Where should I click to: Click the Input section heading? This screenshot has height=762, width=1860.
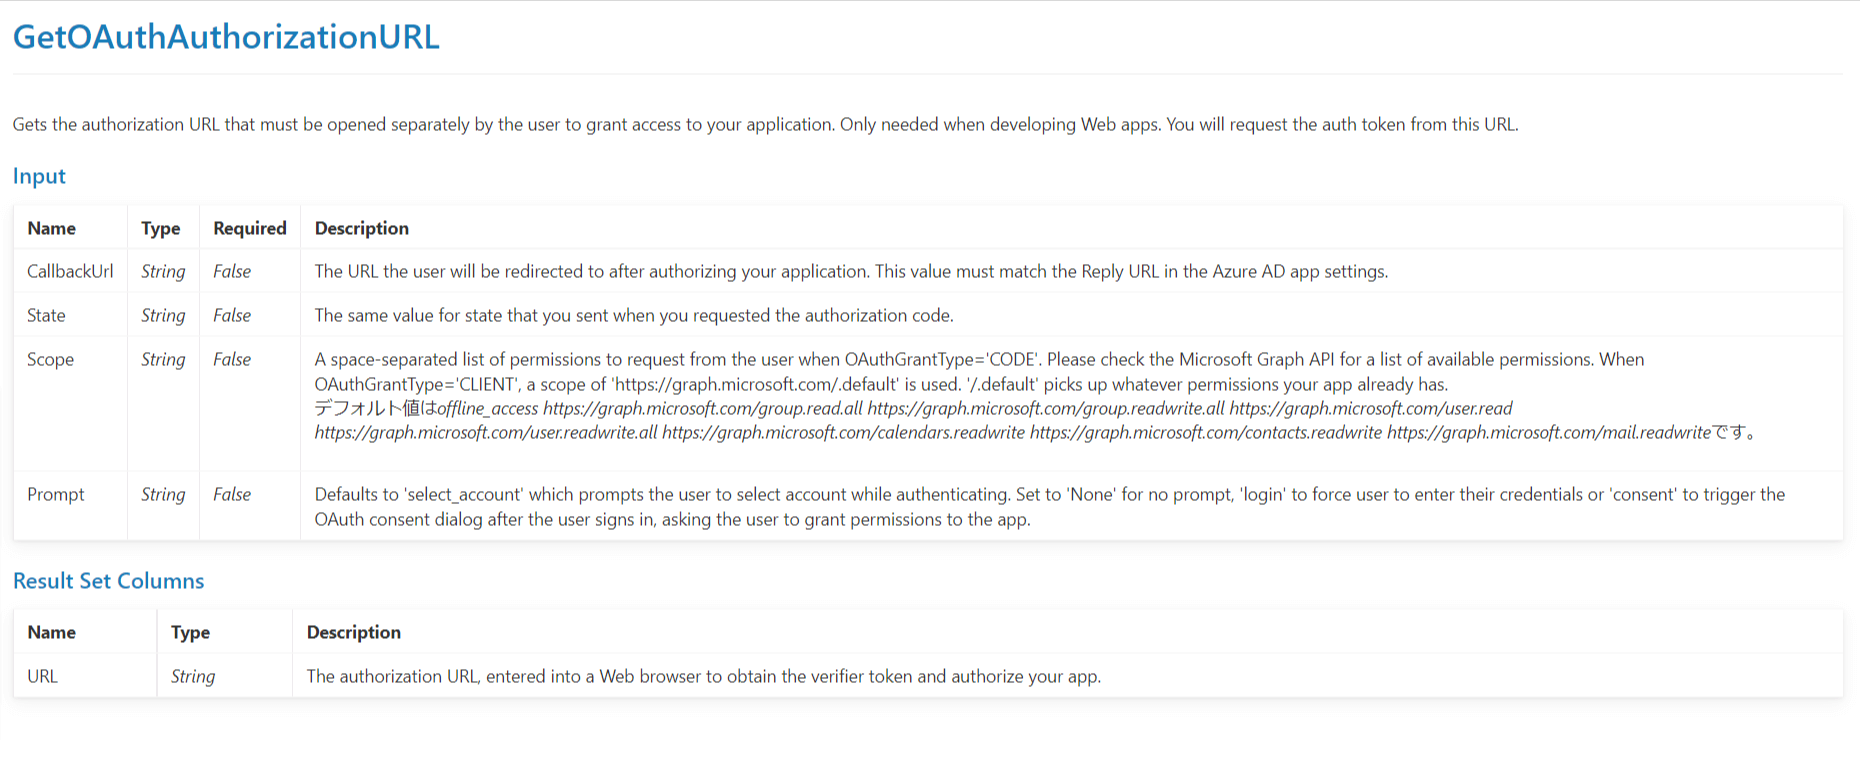[39, 176]
